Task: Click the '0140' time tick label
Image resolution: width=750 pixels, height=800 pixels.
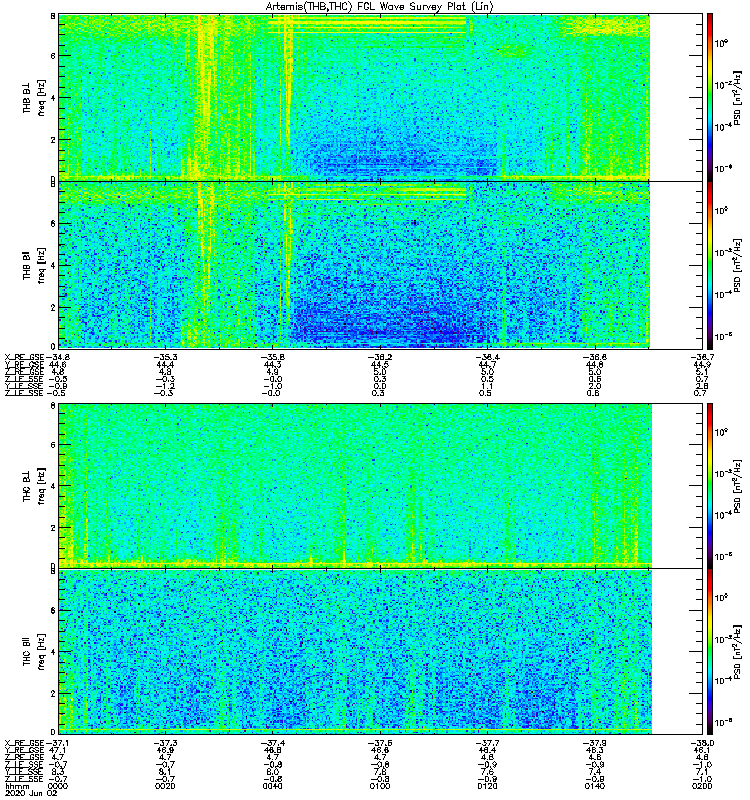Action: pyautogui.click(x=594, y=786)
